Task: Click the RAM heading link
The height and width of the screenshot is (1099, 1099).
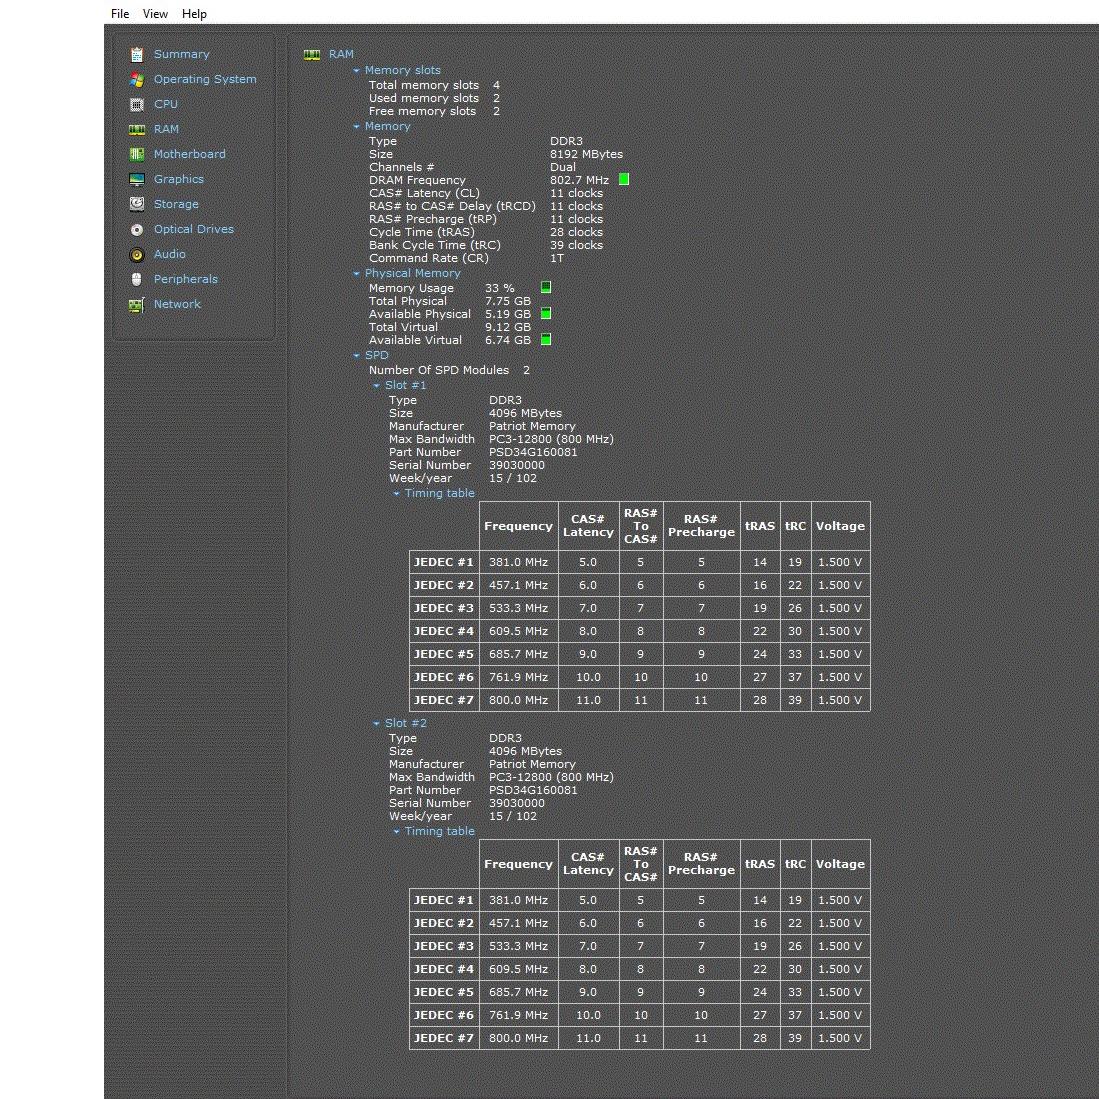Action: (x=341, y=54)
